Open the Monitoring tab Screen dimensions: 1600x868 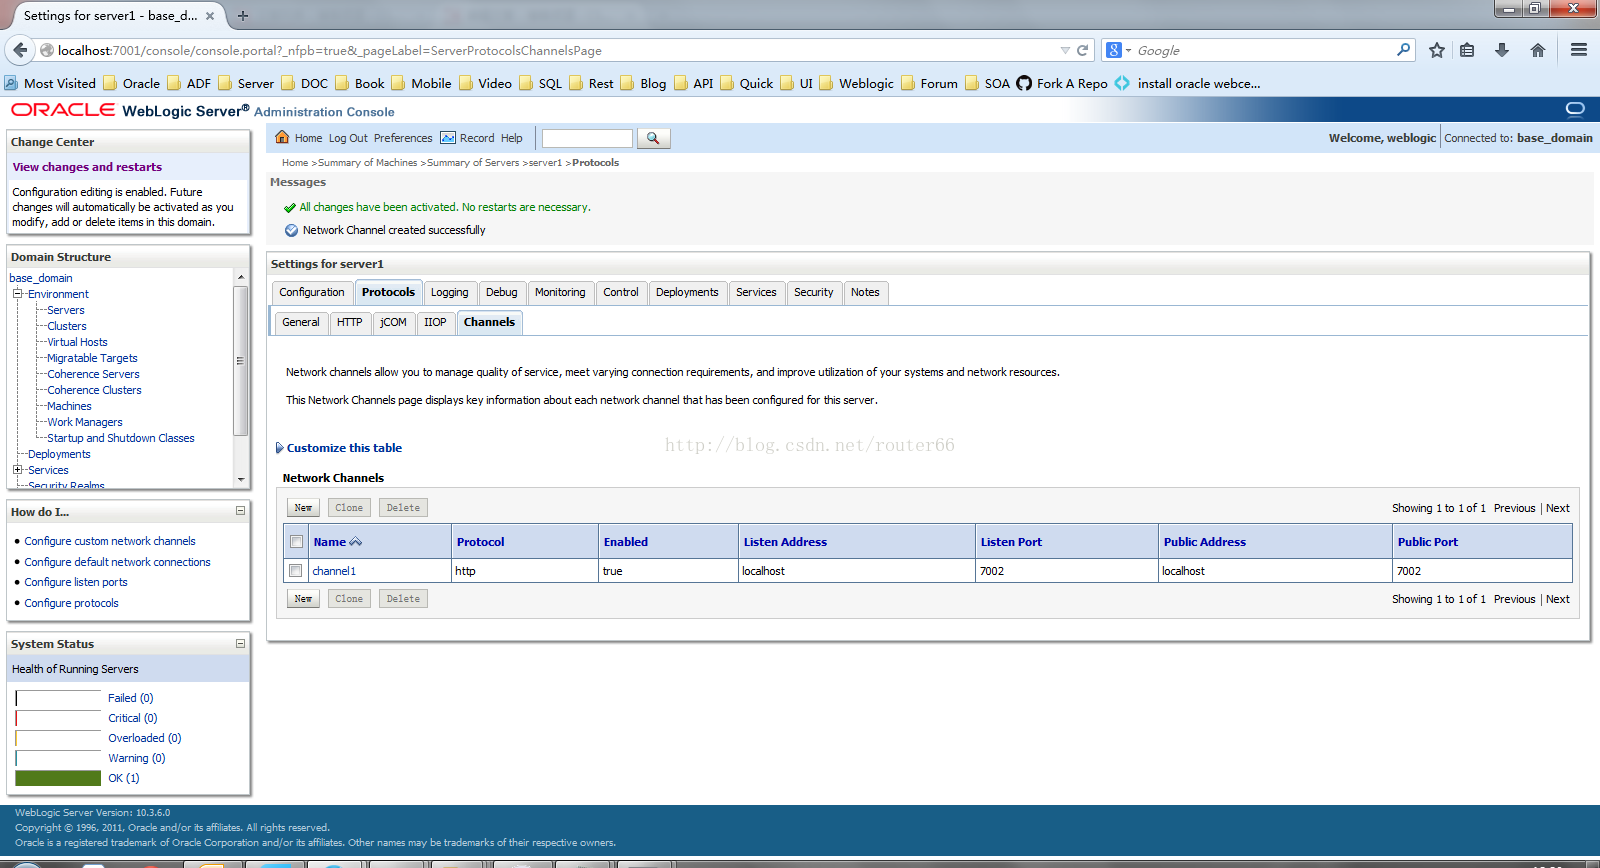560,292
